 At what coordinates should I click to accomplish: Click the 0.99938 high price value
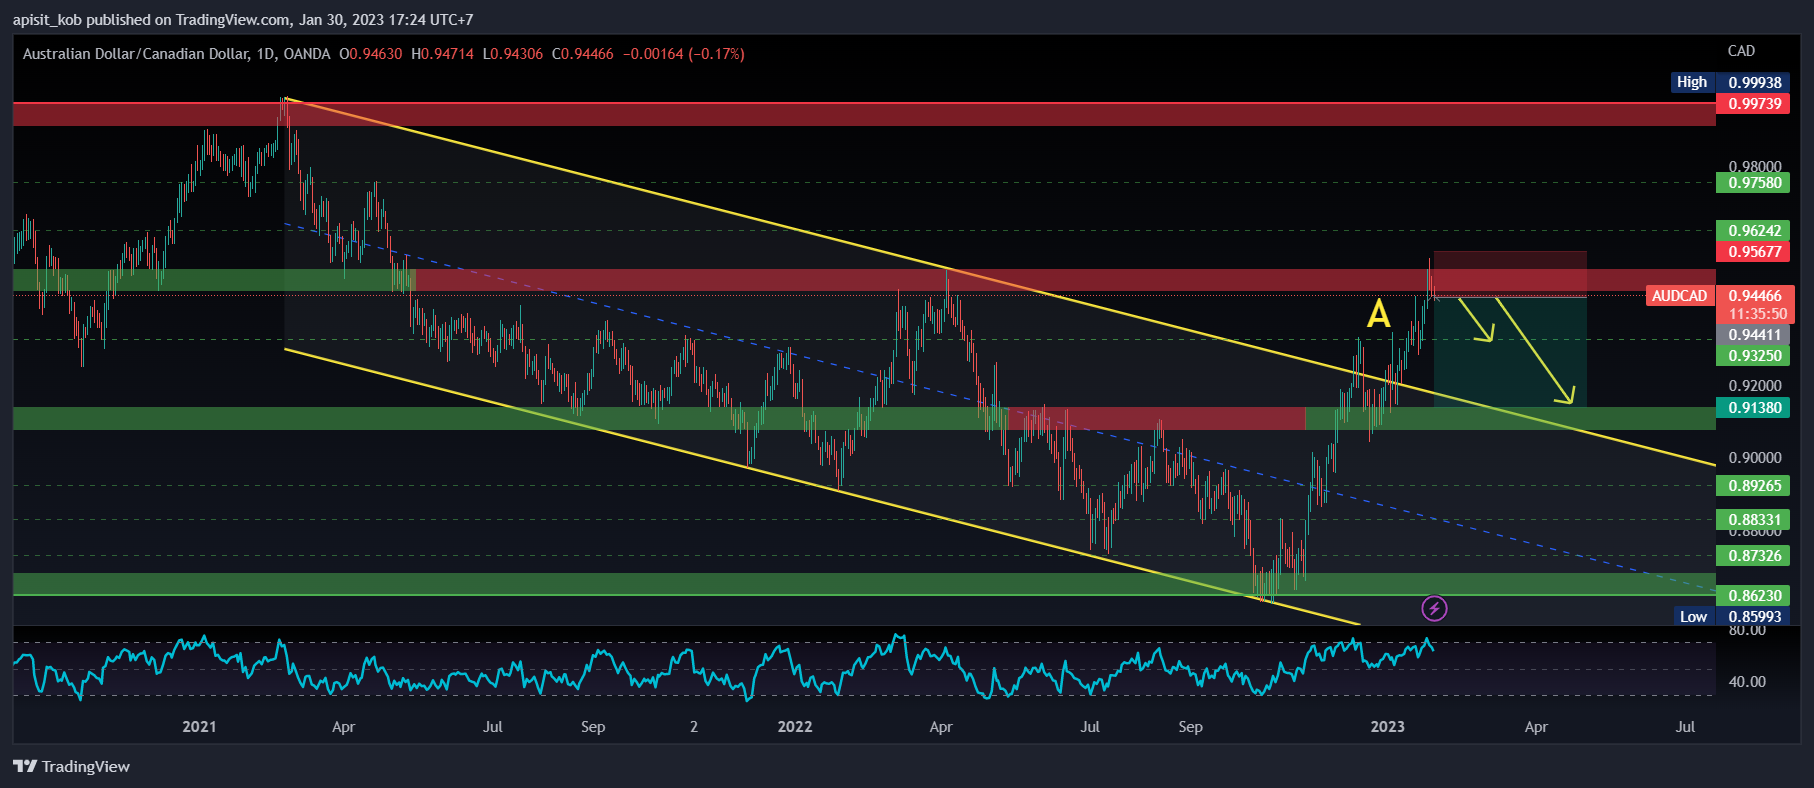click(x=1755, y=82)
